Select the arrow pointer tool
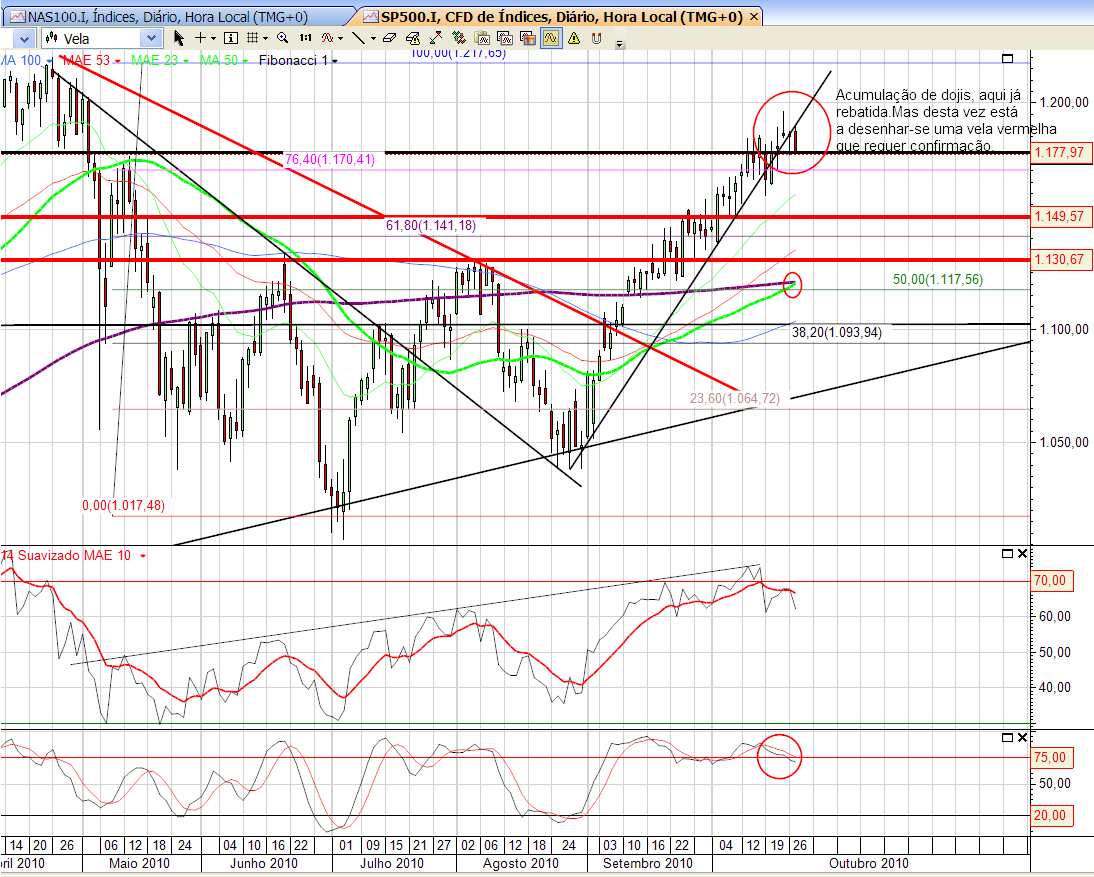Screen dimensions: 1094x877 click(x=179, y=38)
